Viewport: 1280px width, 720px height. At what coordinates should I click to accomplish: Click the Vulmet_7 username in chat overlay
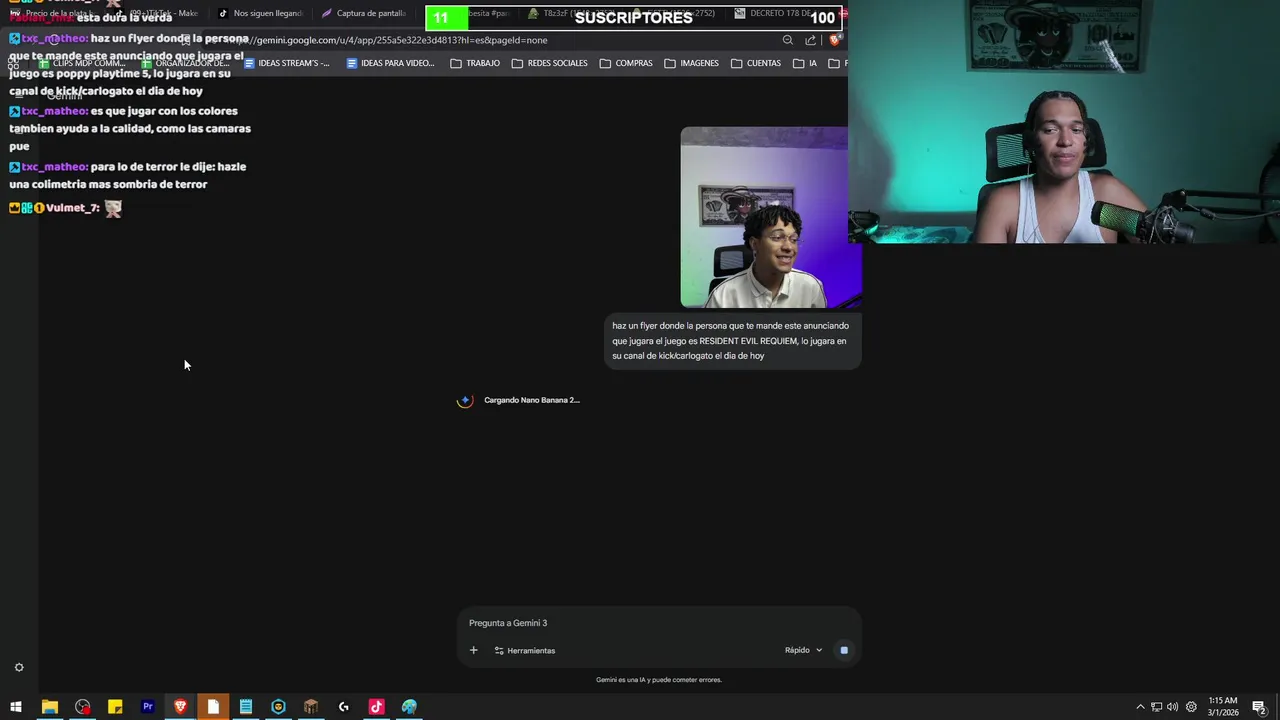[x=72, y=208]
